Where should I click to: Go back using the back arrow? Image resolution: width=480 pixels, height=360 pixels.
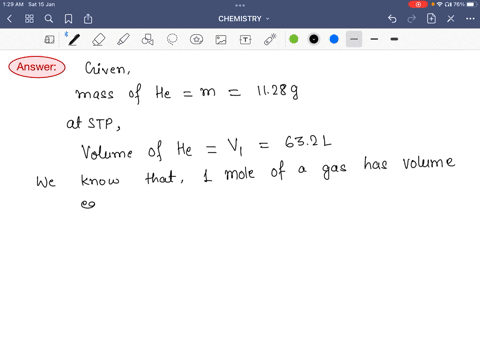9,19
